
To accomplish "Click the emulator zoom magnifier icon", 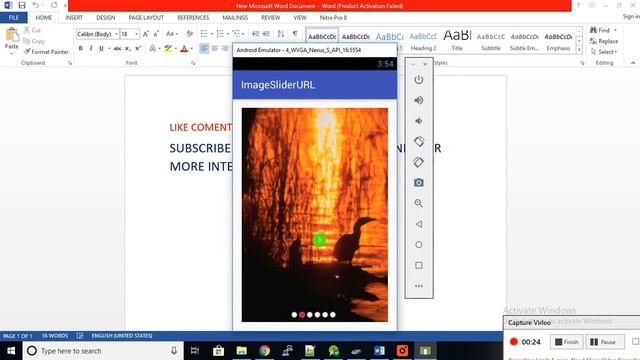I will 418,203.
